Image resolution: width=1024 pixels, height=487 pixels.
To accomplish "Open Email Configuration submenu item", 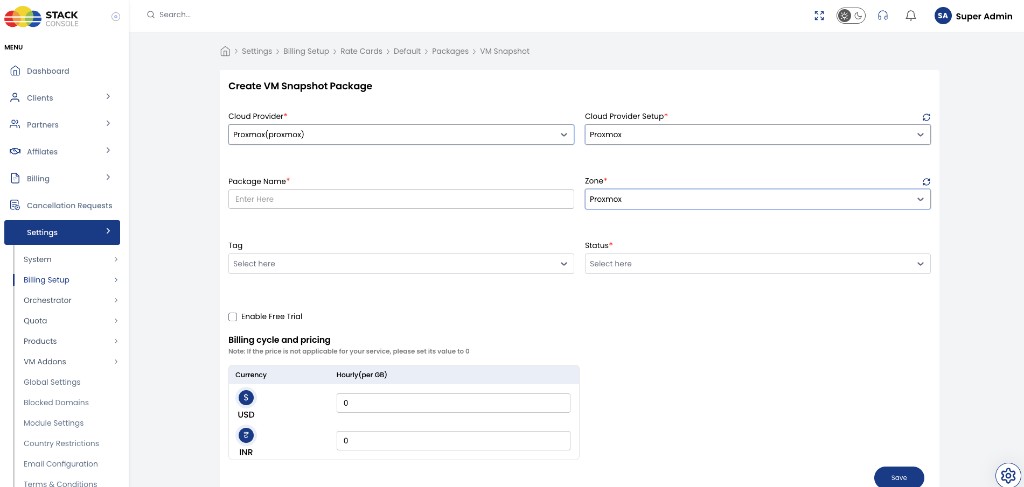I will point(61,463).
